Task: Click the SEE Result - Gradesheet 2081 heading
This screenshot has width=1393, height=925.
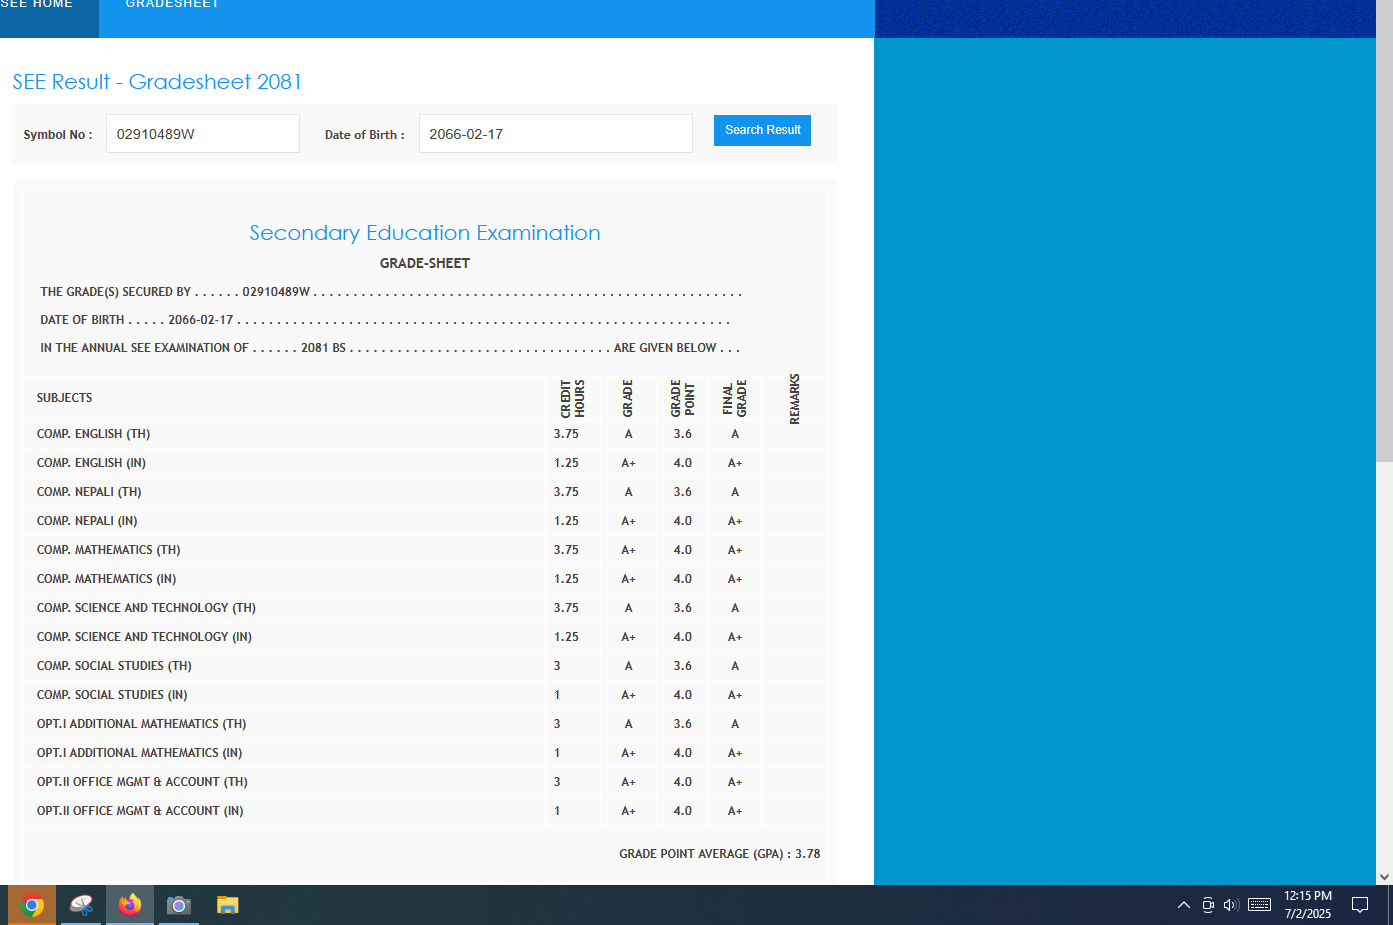Action: [157, 82]
